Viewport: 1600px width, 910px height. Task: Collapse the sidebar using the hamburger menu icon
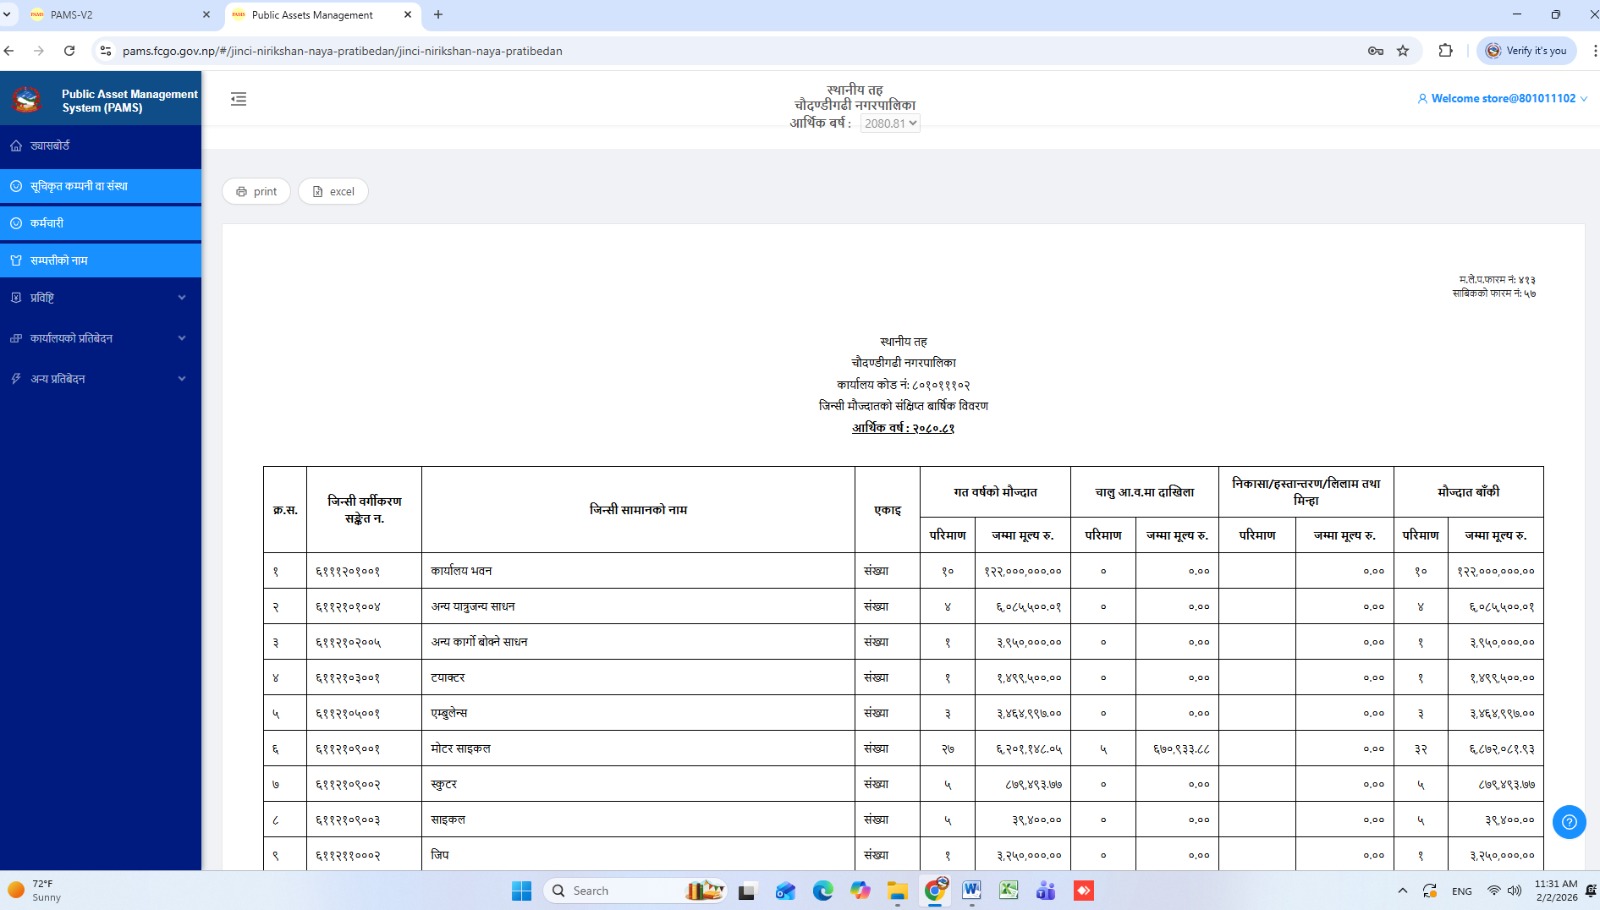238,99
